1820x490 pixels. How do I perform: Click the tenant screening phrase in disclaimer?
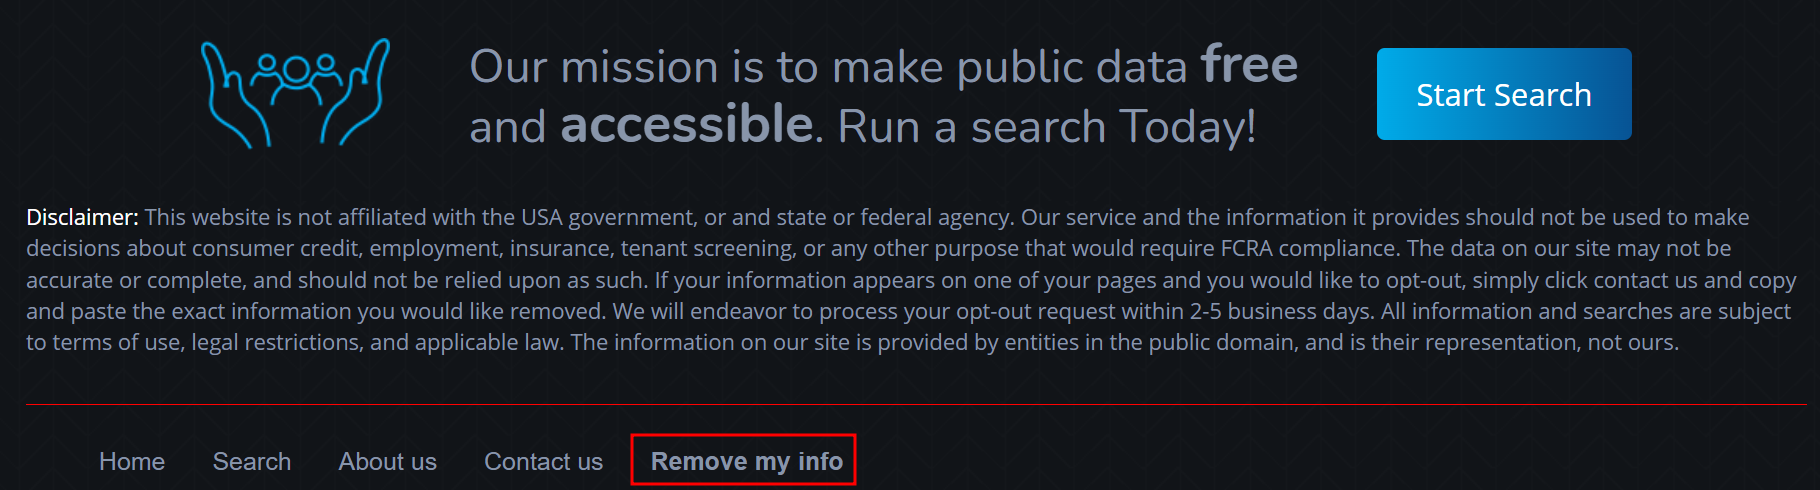click(x=708, y=248)
